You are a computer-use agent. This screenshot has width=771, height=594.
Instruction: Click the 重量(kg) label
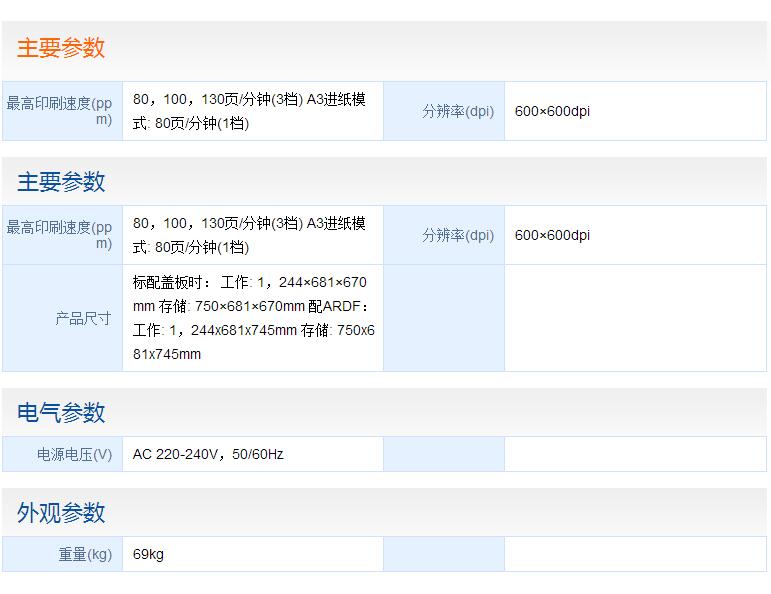coord(85,554)
